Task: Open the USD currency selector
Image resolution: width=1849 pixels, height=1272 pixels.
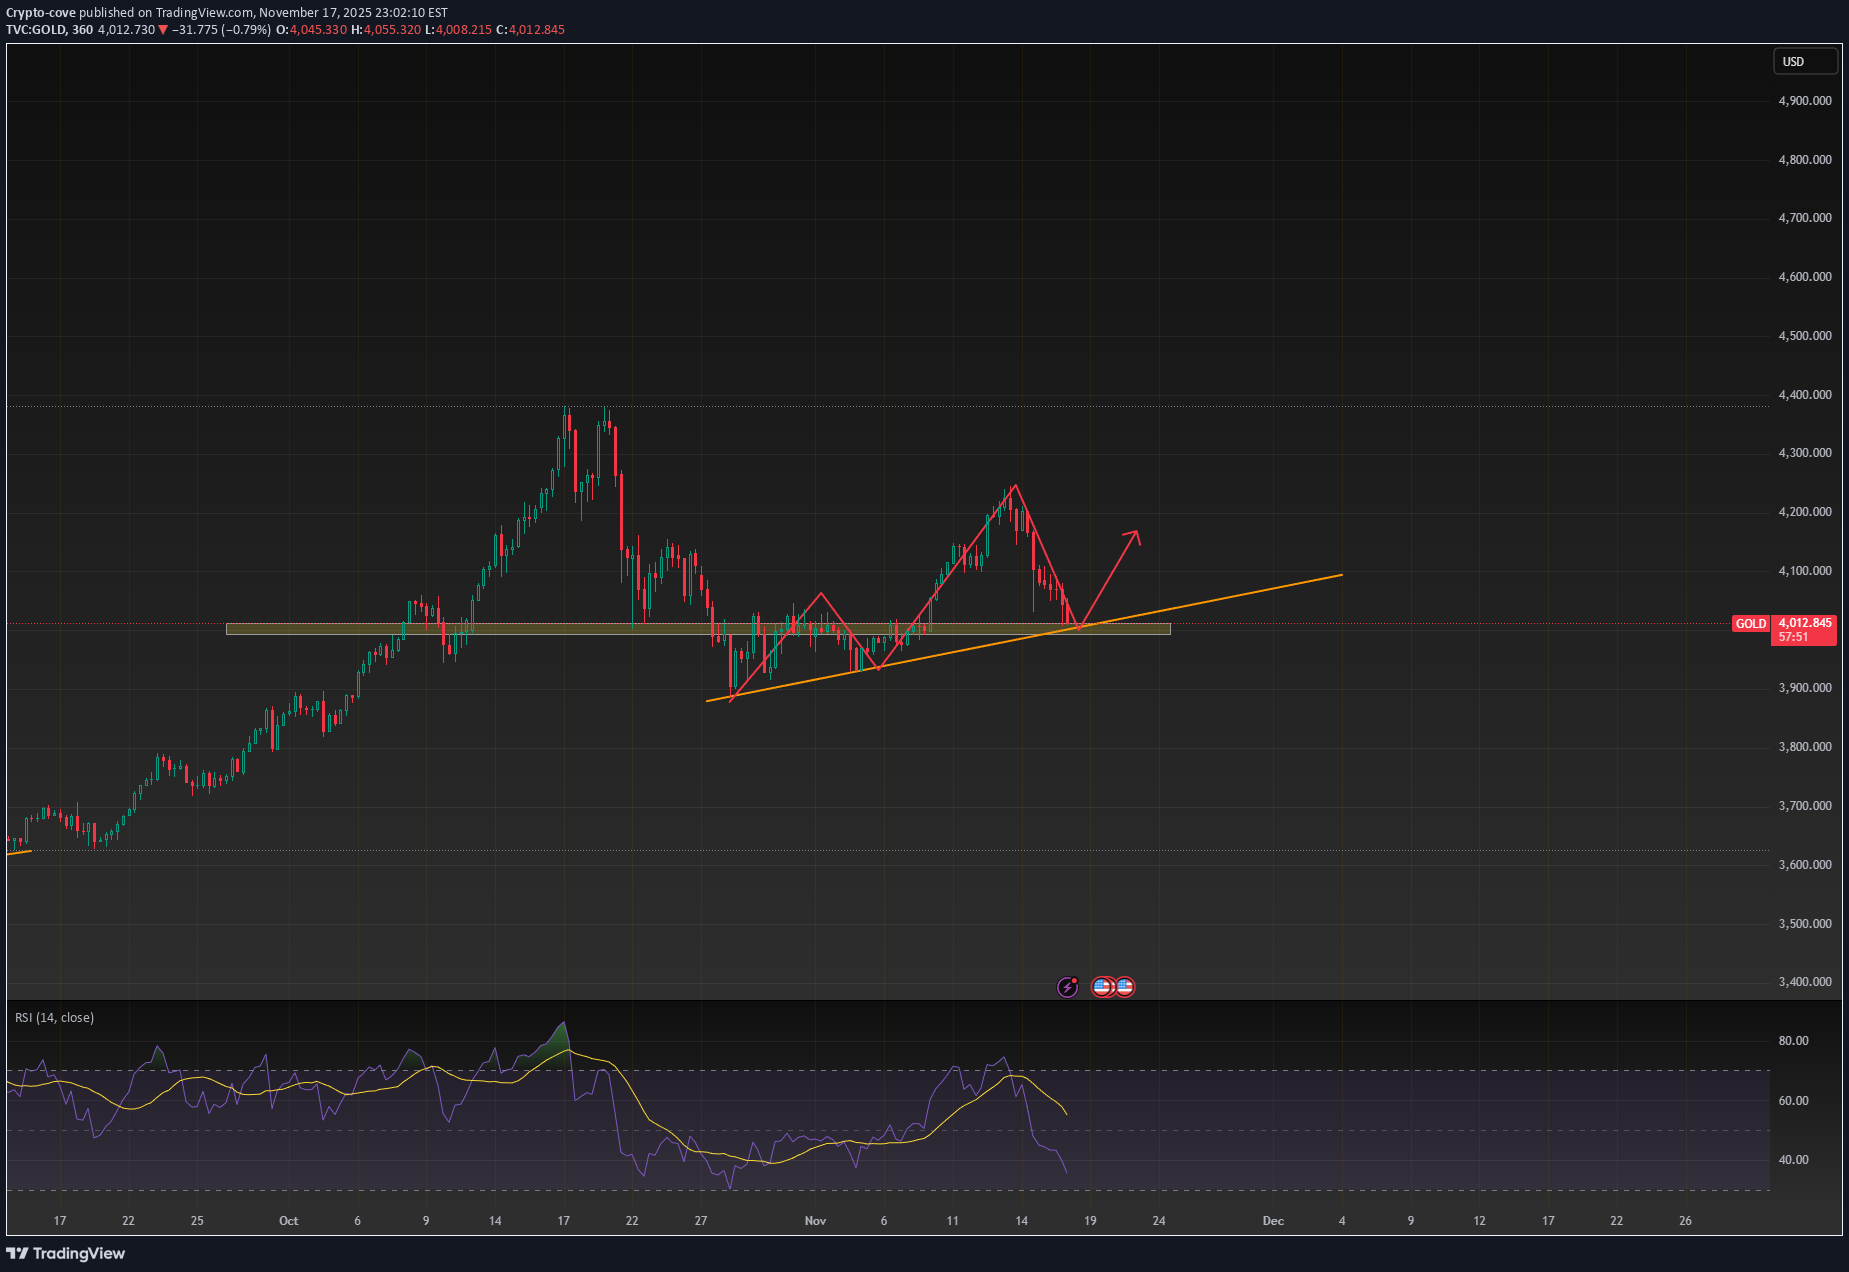Action: (1805, 61)
